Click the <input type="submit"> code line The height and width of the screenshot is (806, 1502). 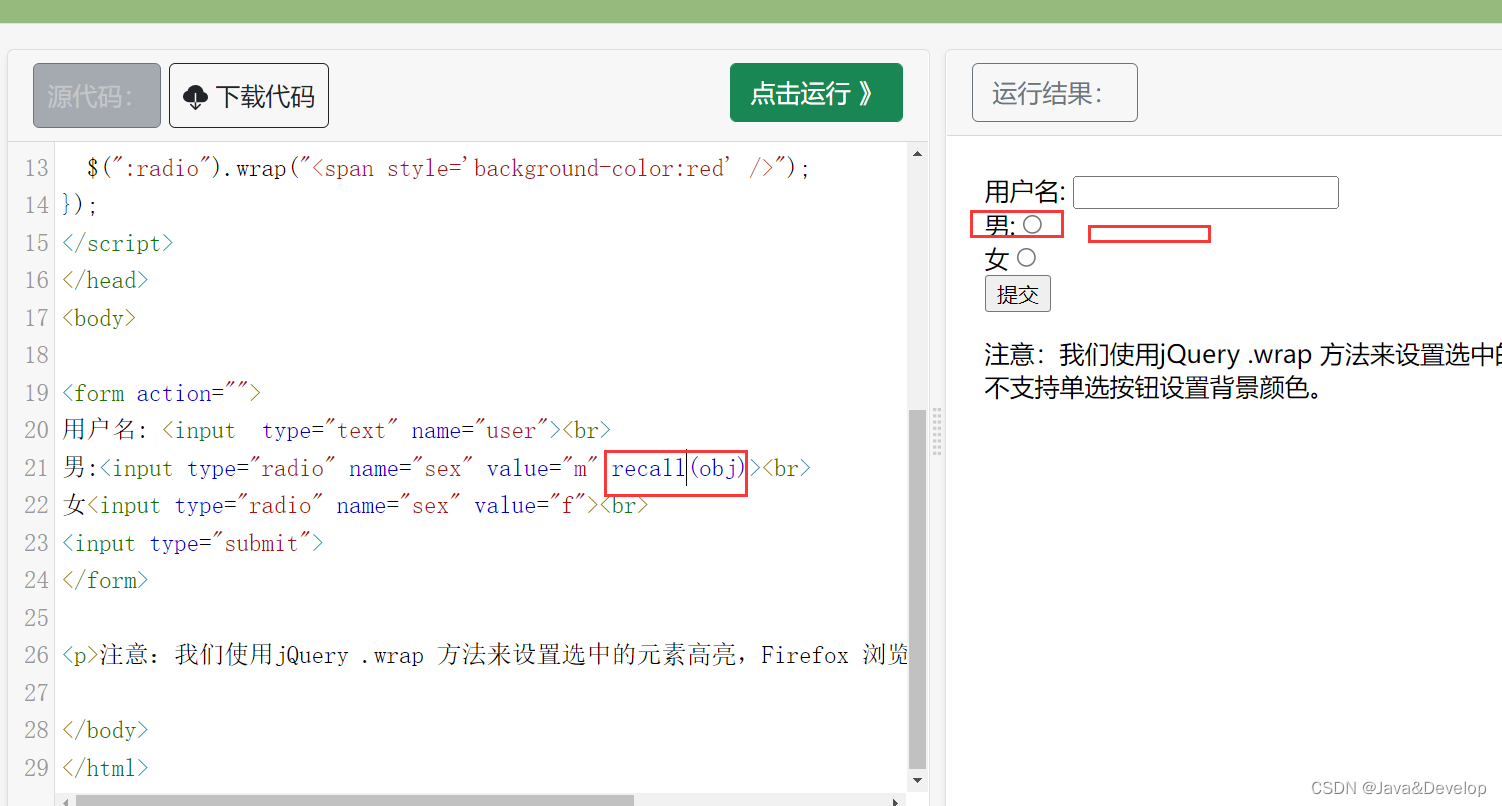tap(193, 543)
